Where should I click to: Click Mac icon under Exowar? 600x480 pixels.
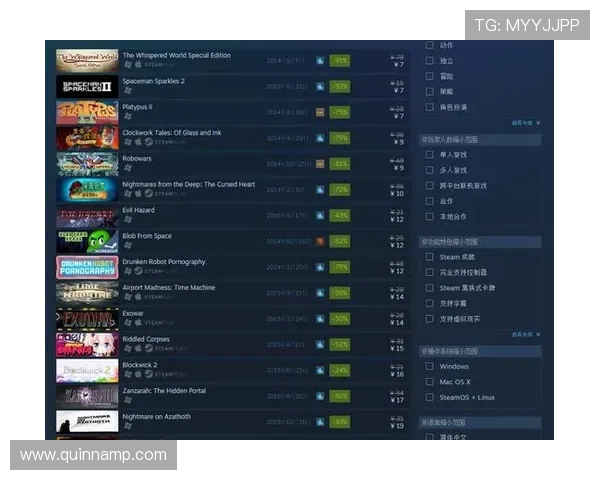138,323
